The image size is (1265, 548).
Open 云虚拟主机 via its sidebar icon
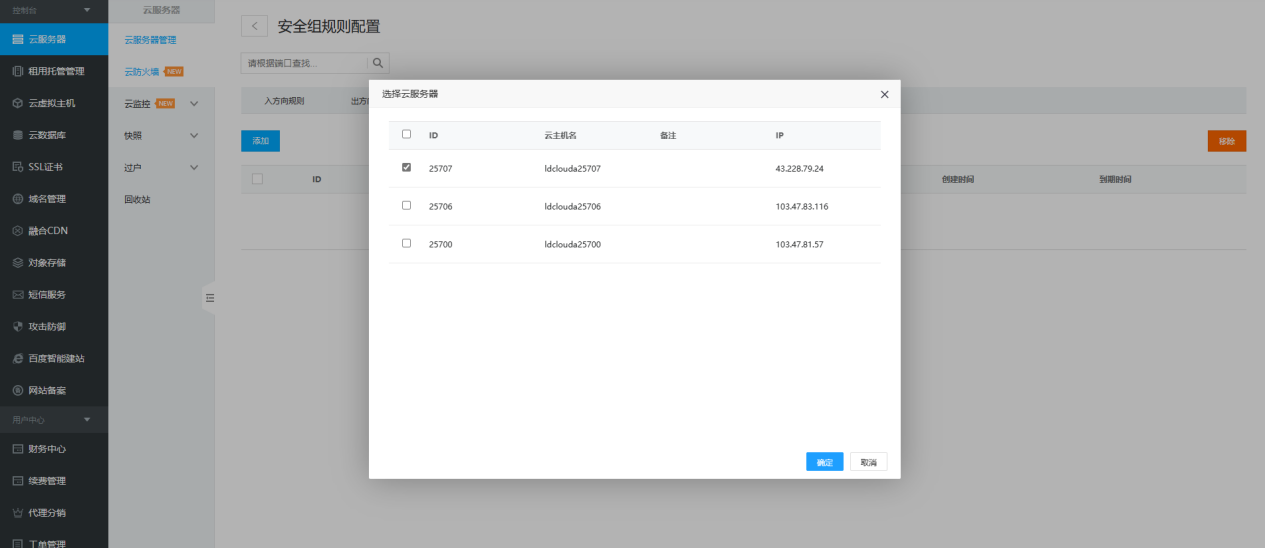point(17,103)
